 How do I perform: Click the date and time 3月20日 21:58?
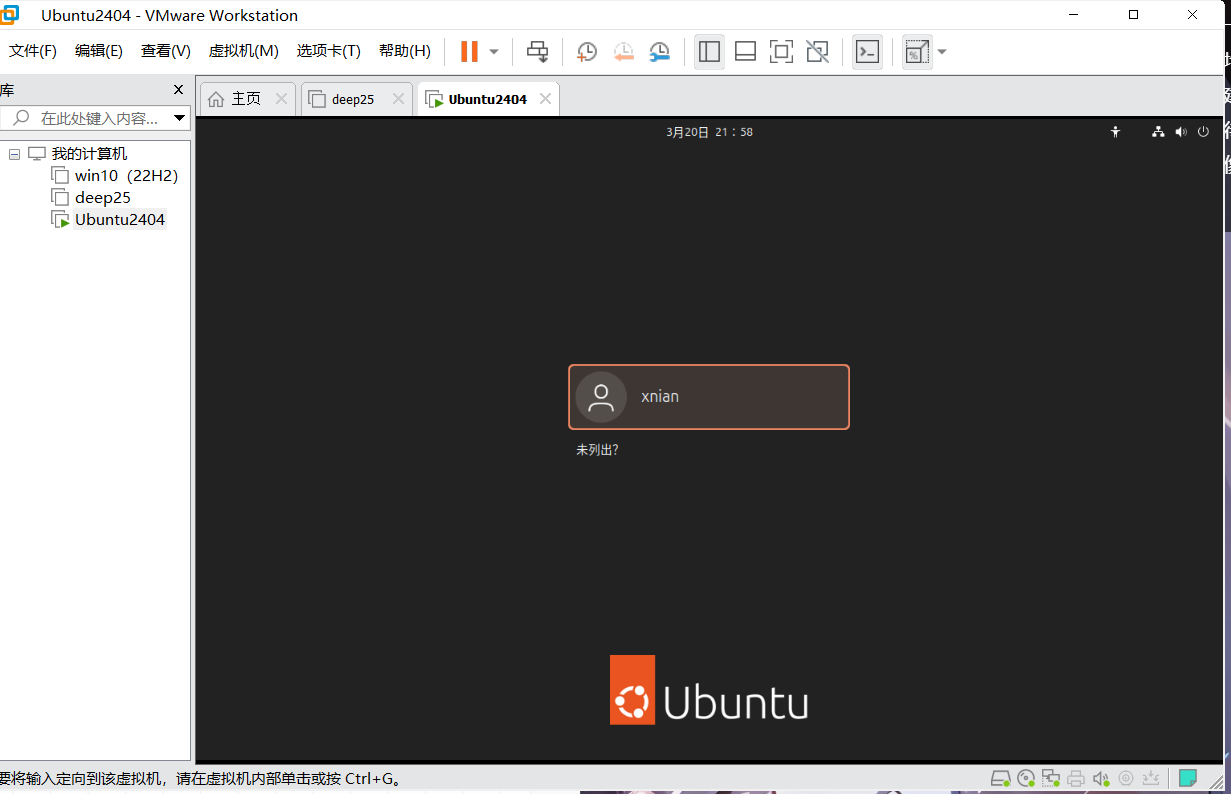pos(709,132)
